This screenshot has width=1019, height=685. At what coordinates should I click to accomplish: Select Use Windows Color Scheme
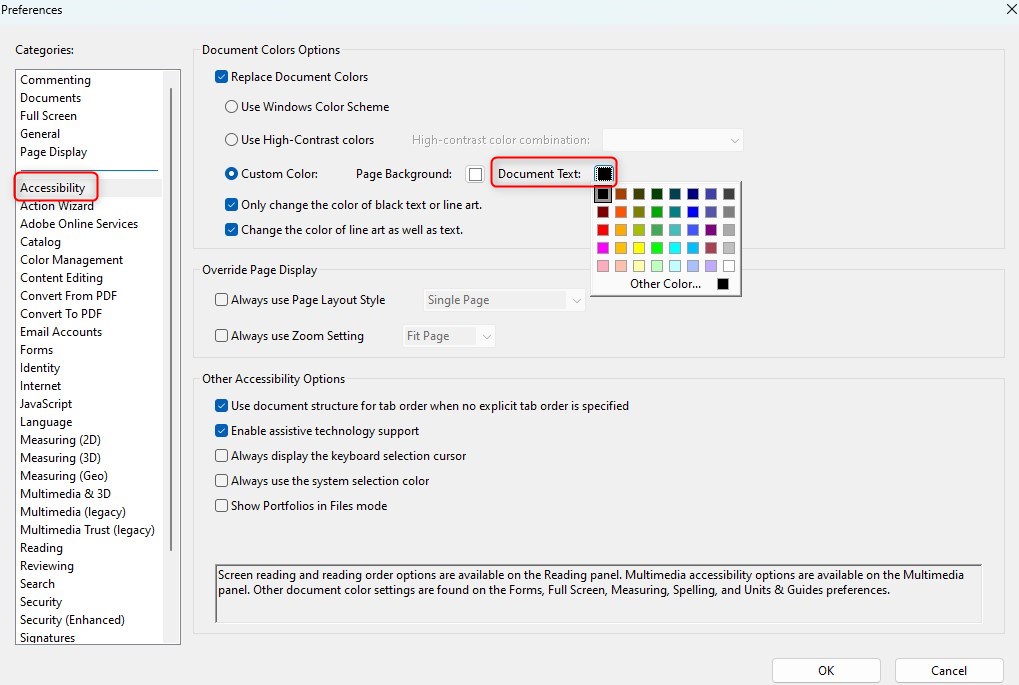[230, 106]
